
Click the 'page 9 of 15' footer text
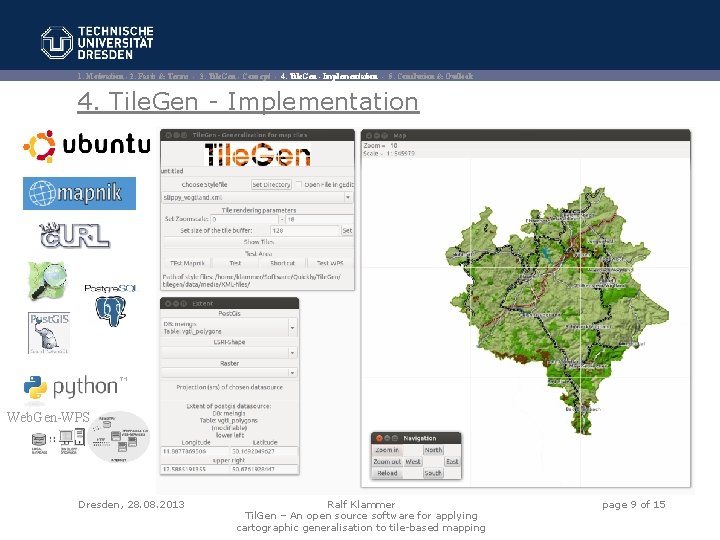click(x=634, y=505)
